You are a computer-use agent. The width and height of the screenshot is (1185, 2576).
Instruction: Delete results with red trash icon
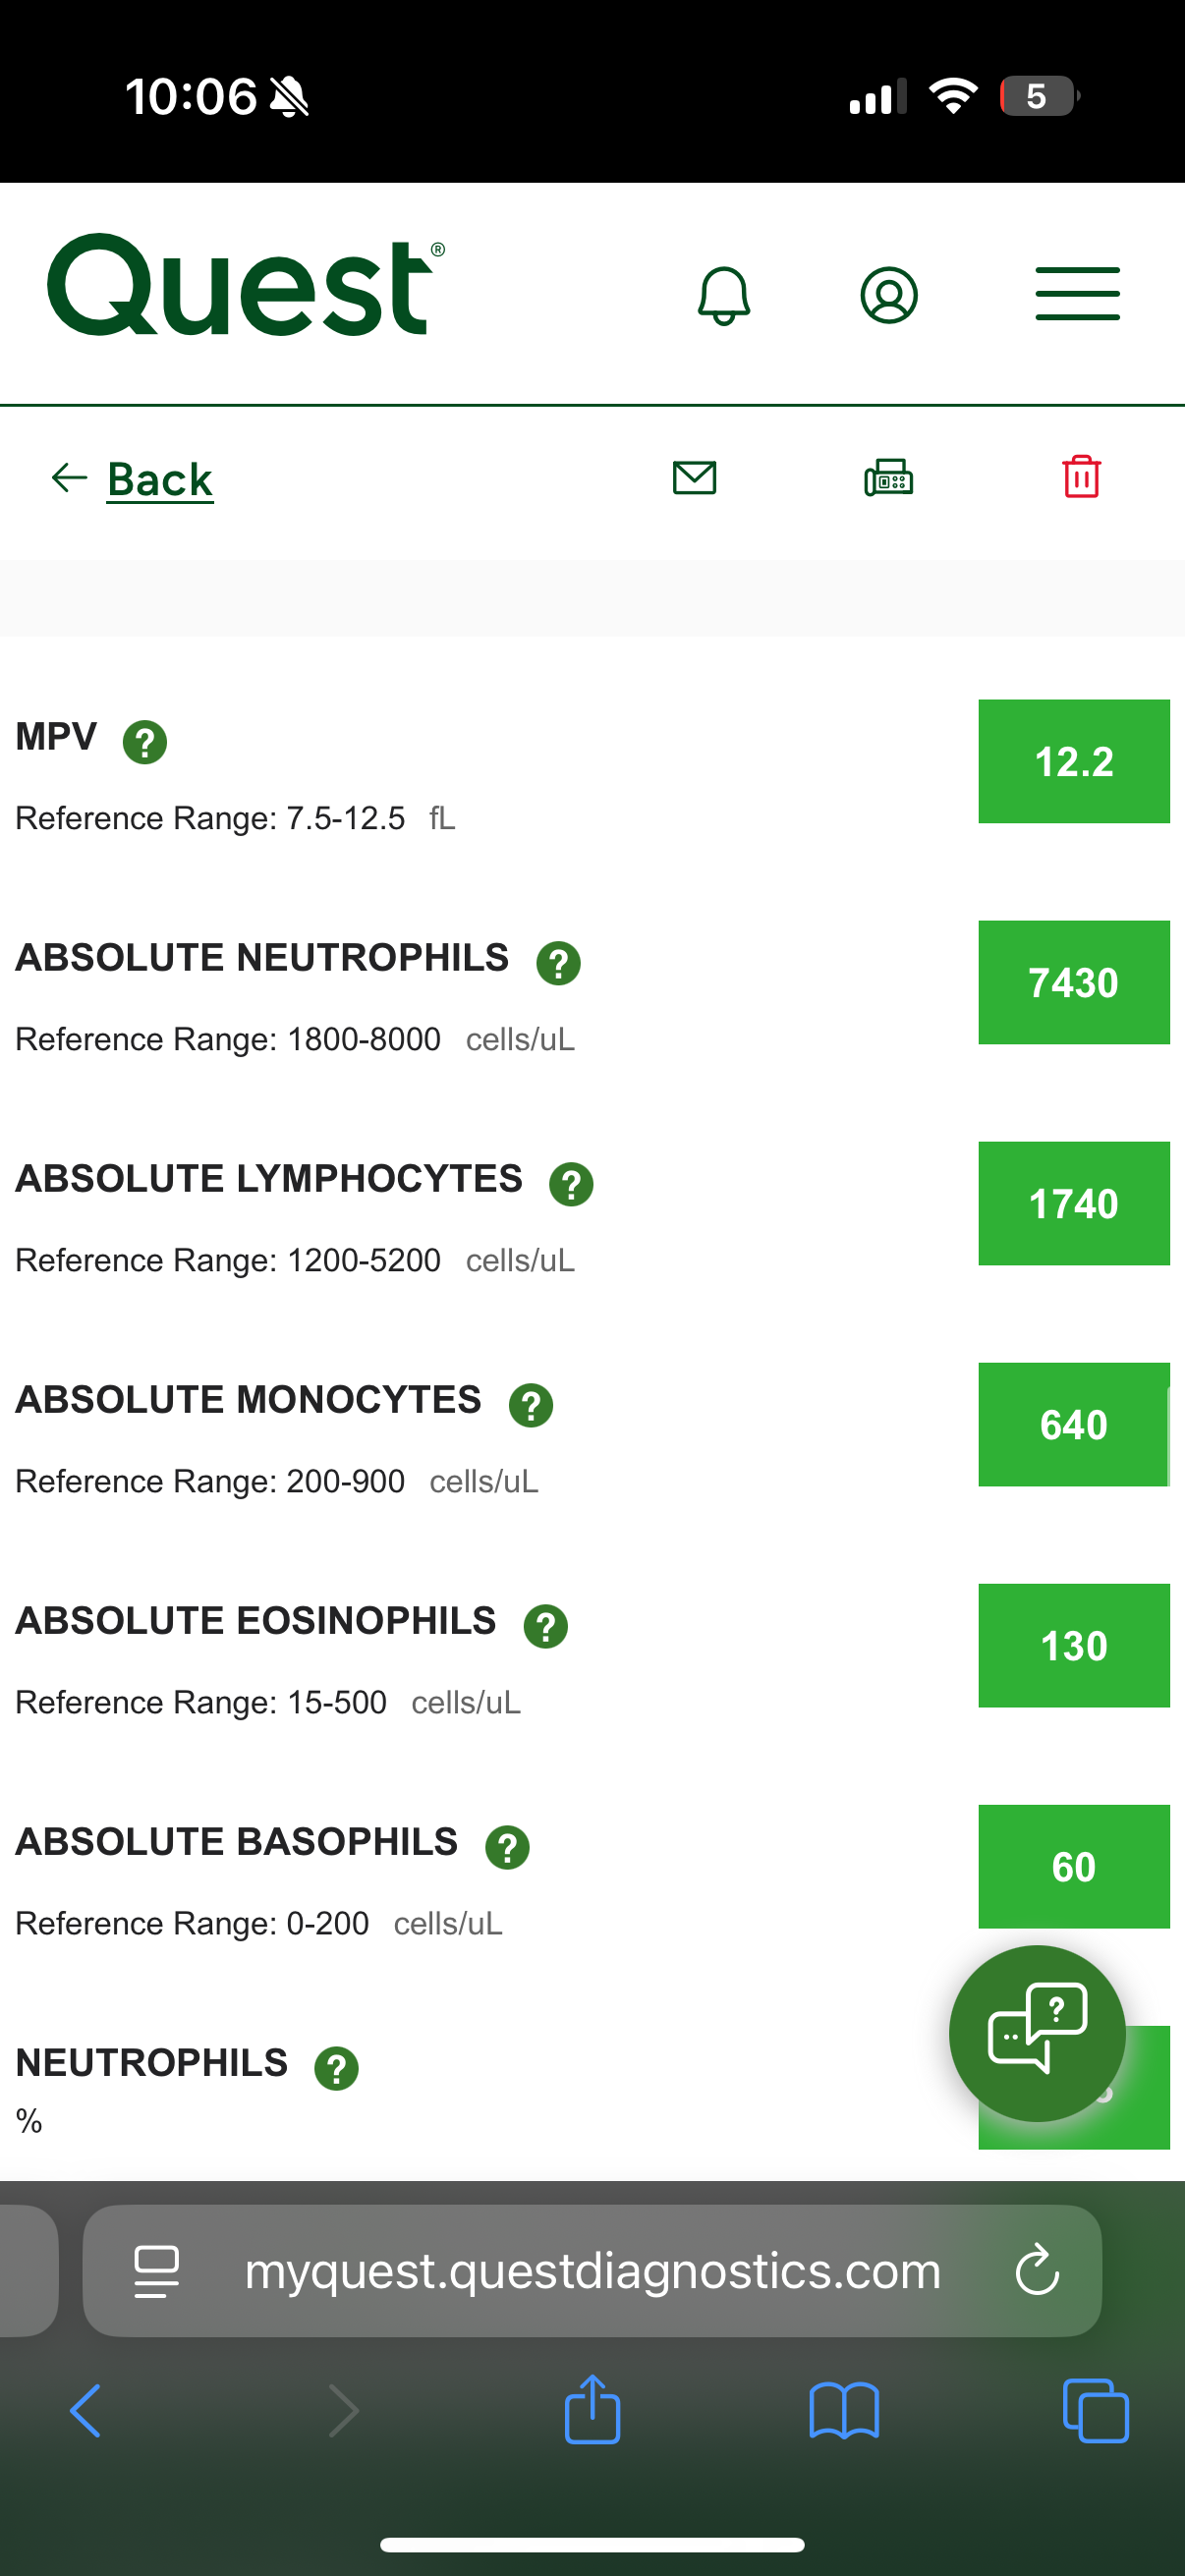click(1081, 477)
